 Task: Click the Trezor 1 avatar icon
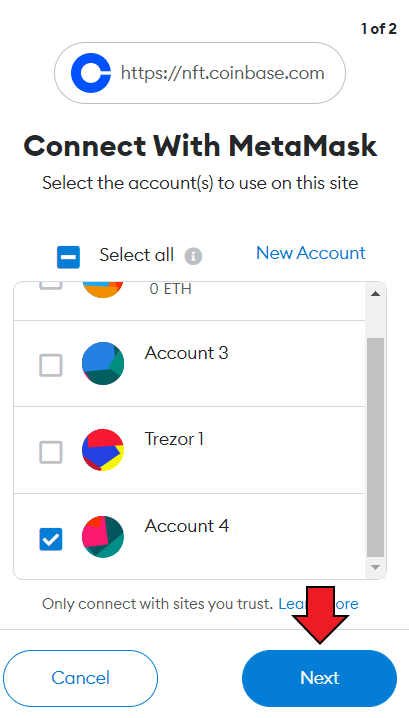[x=103, y=450]
